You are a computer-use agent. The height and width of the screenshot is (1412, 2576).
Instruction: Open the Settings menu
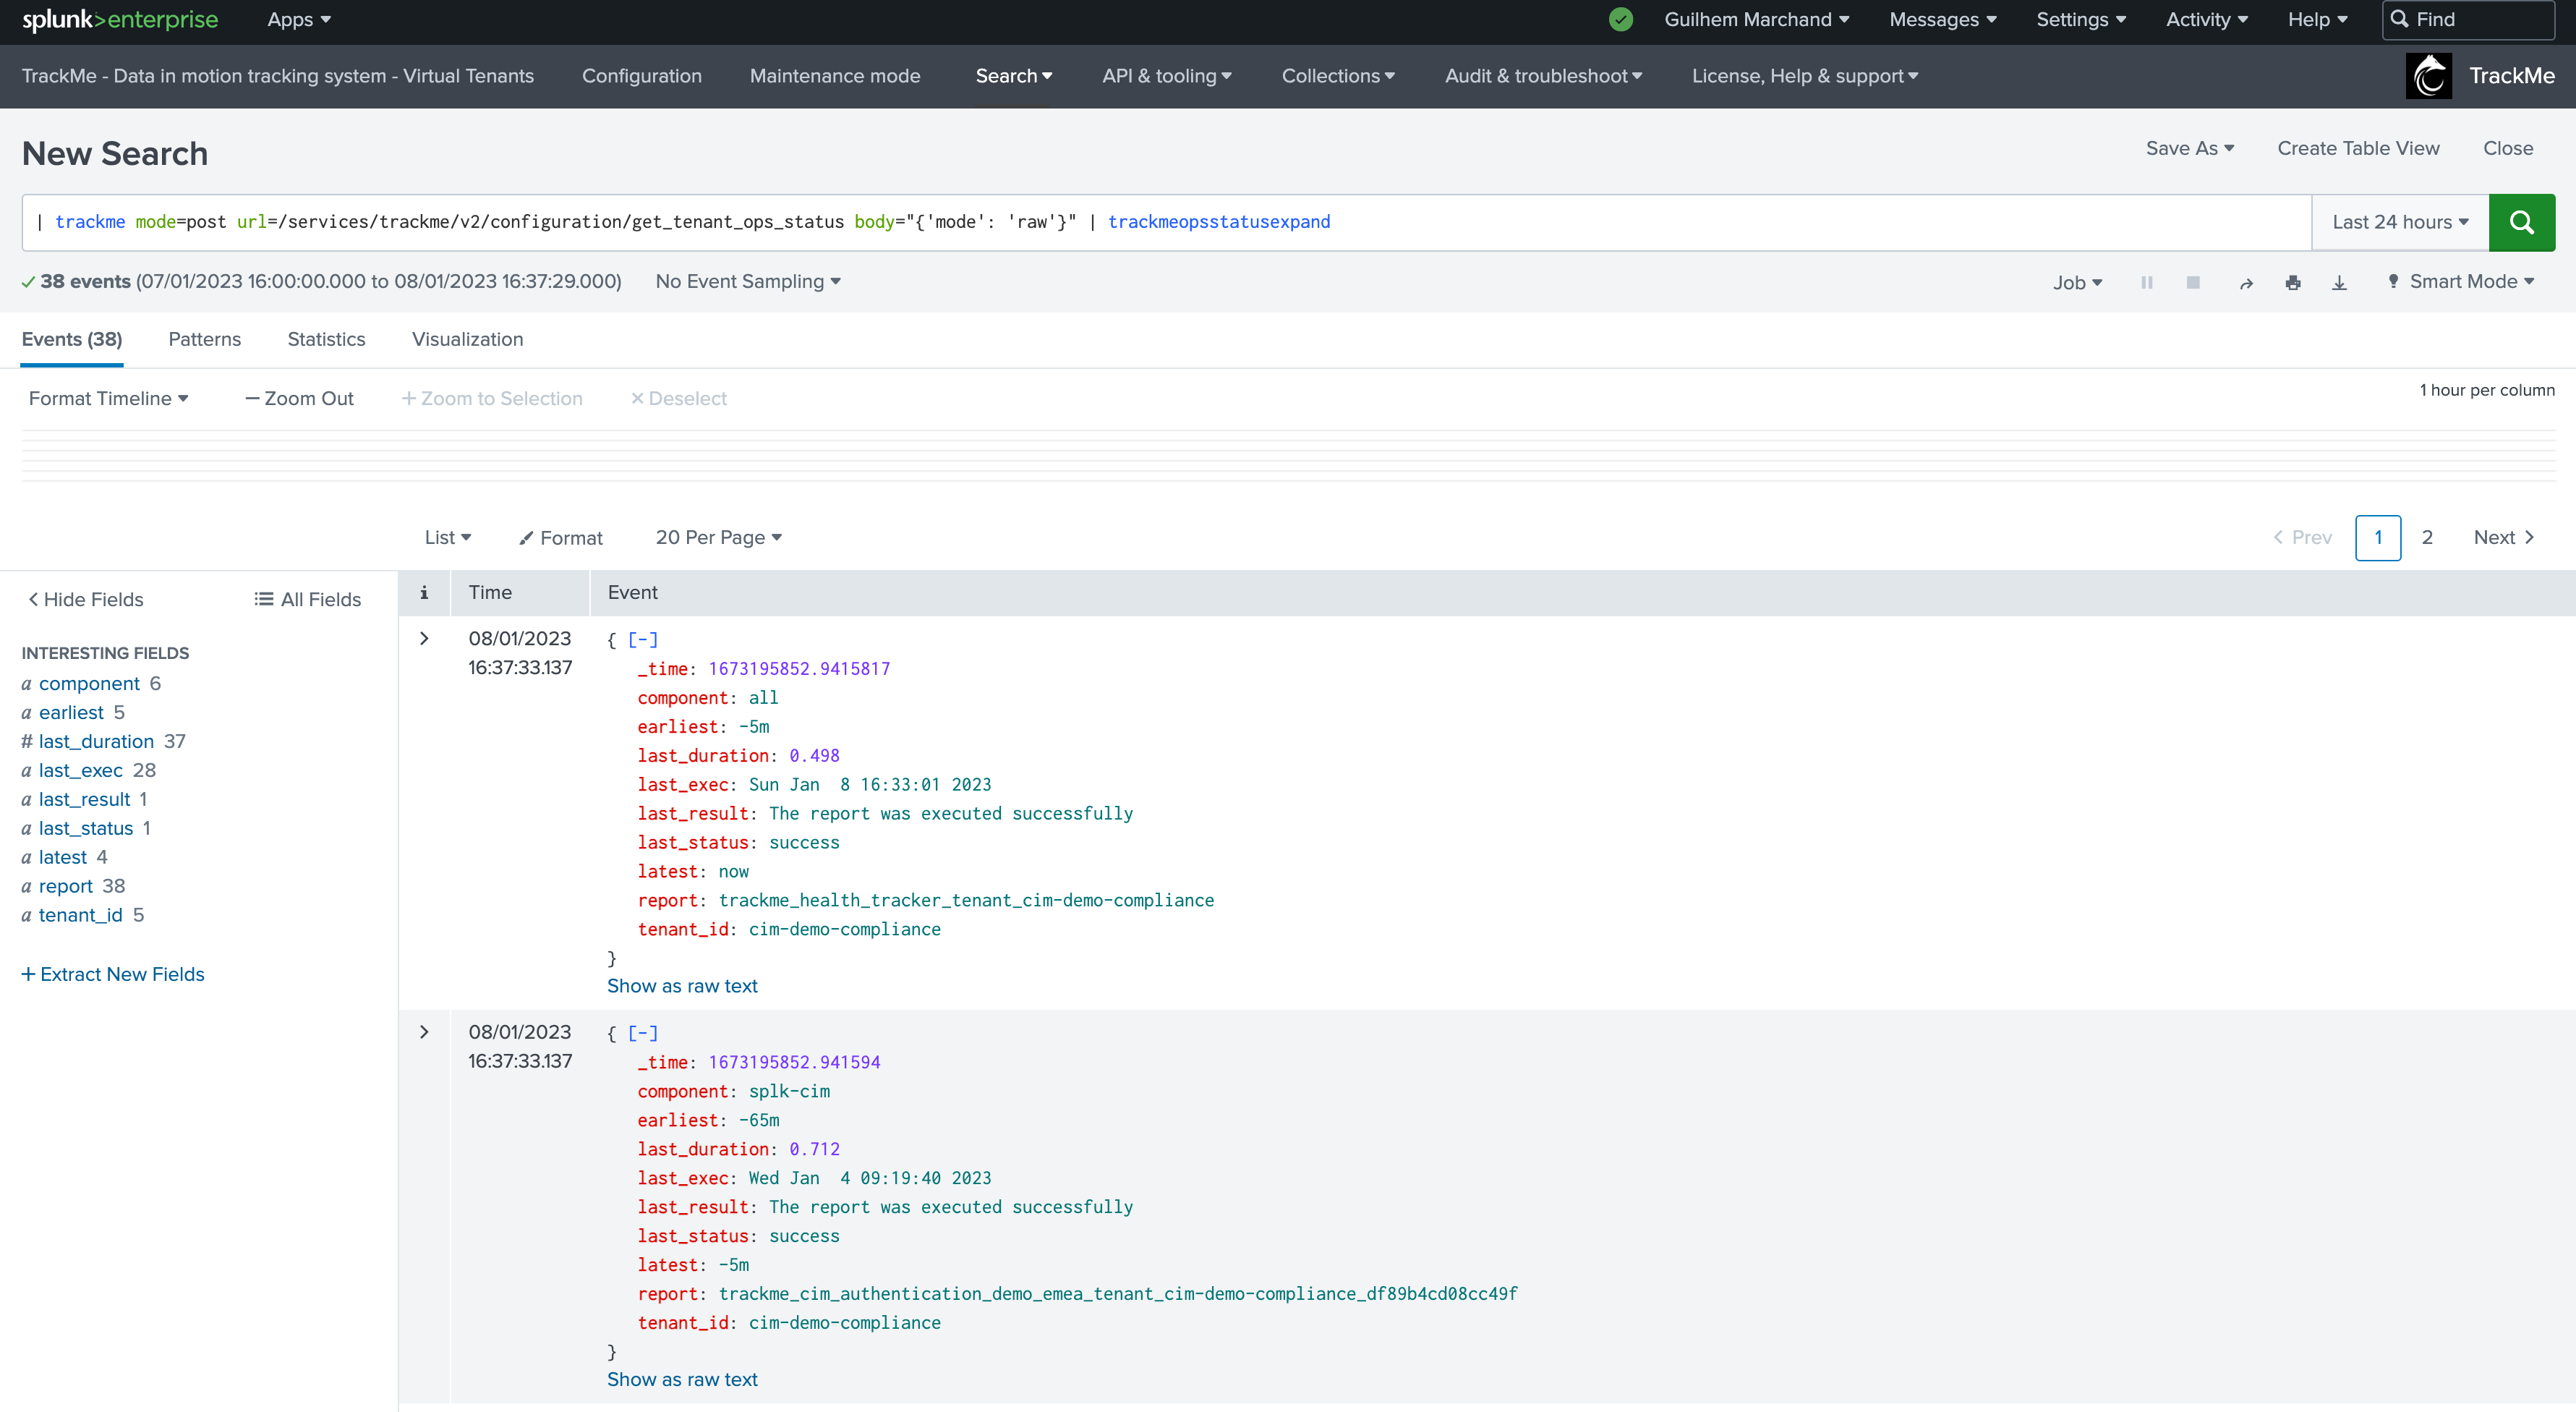point(2081,20)
